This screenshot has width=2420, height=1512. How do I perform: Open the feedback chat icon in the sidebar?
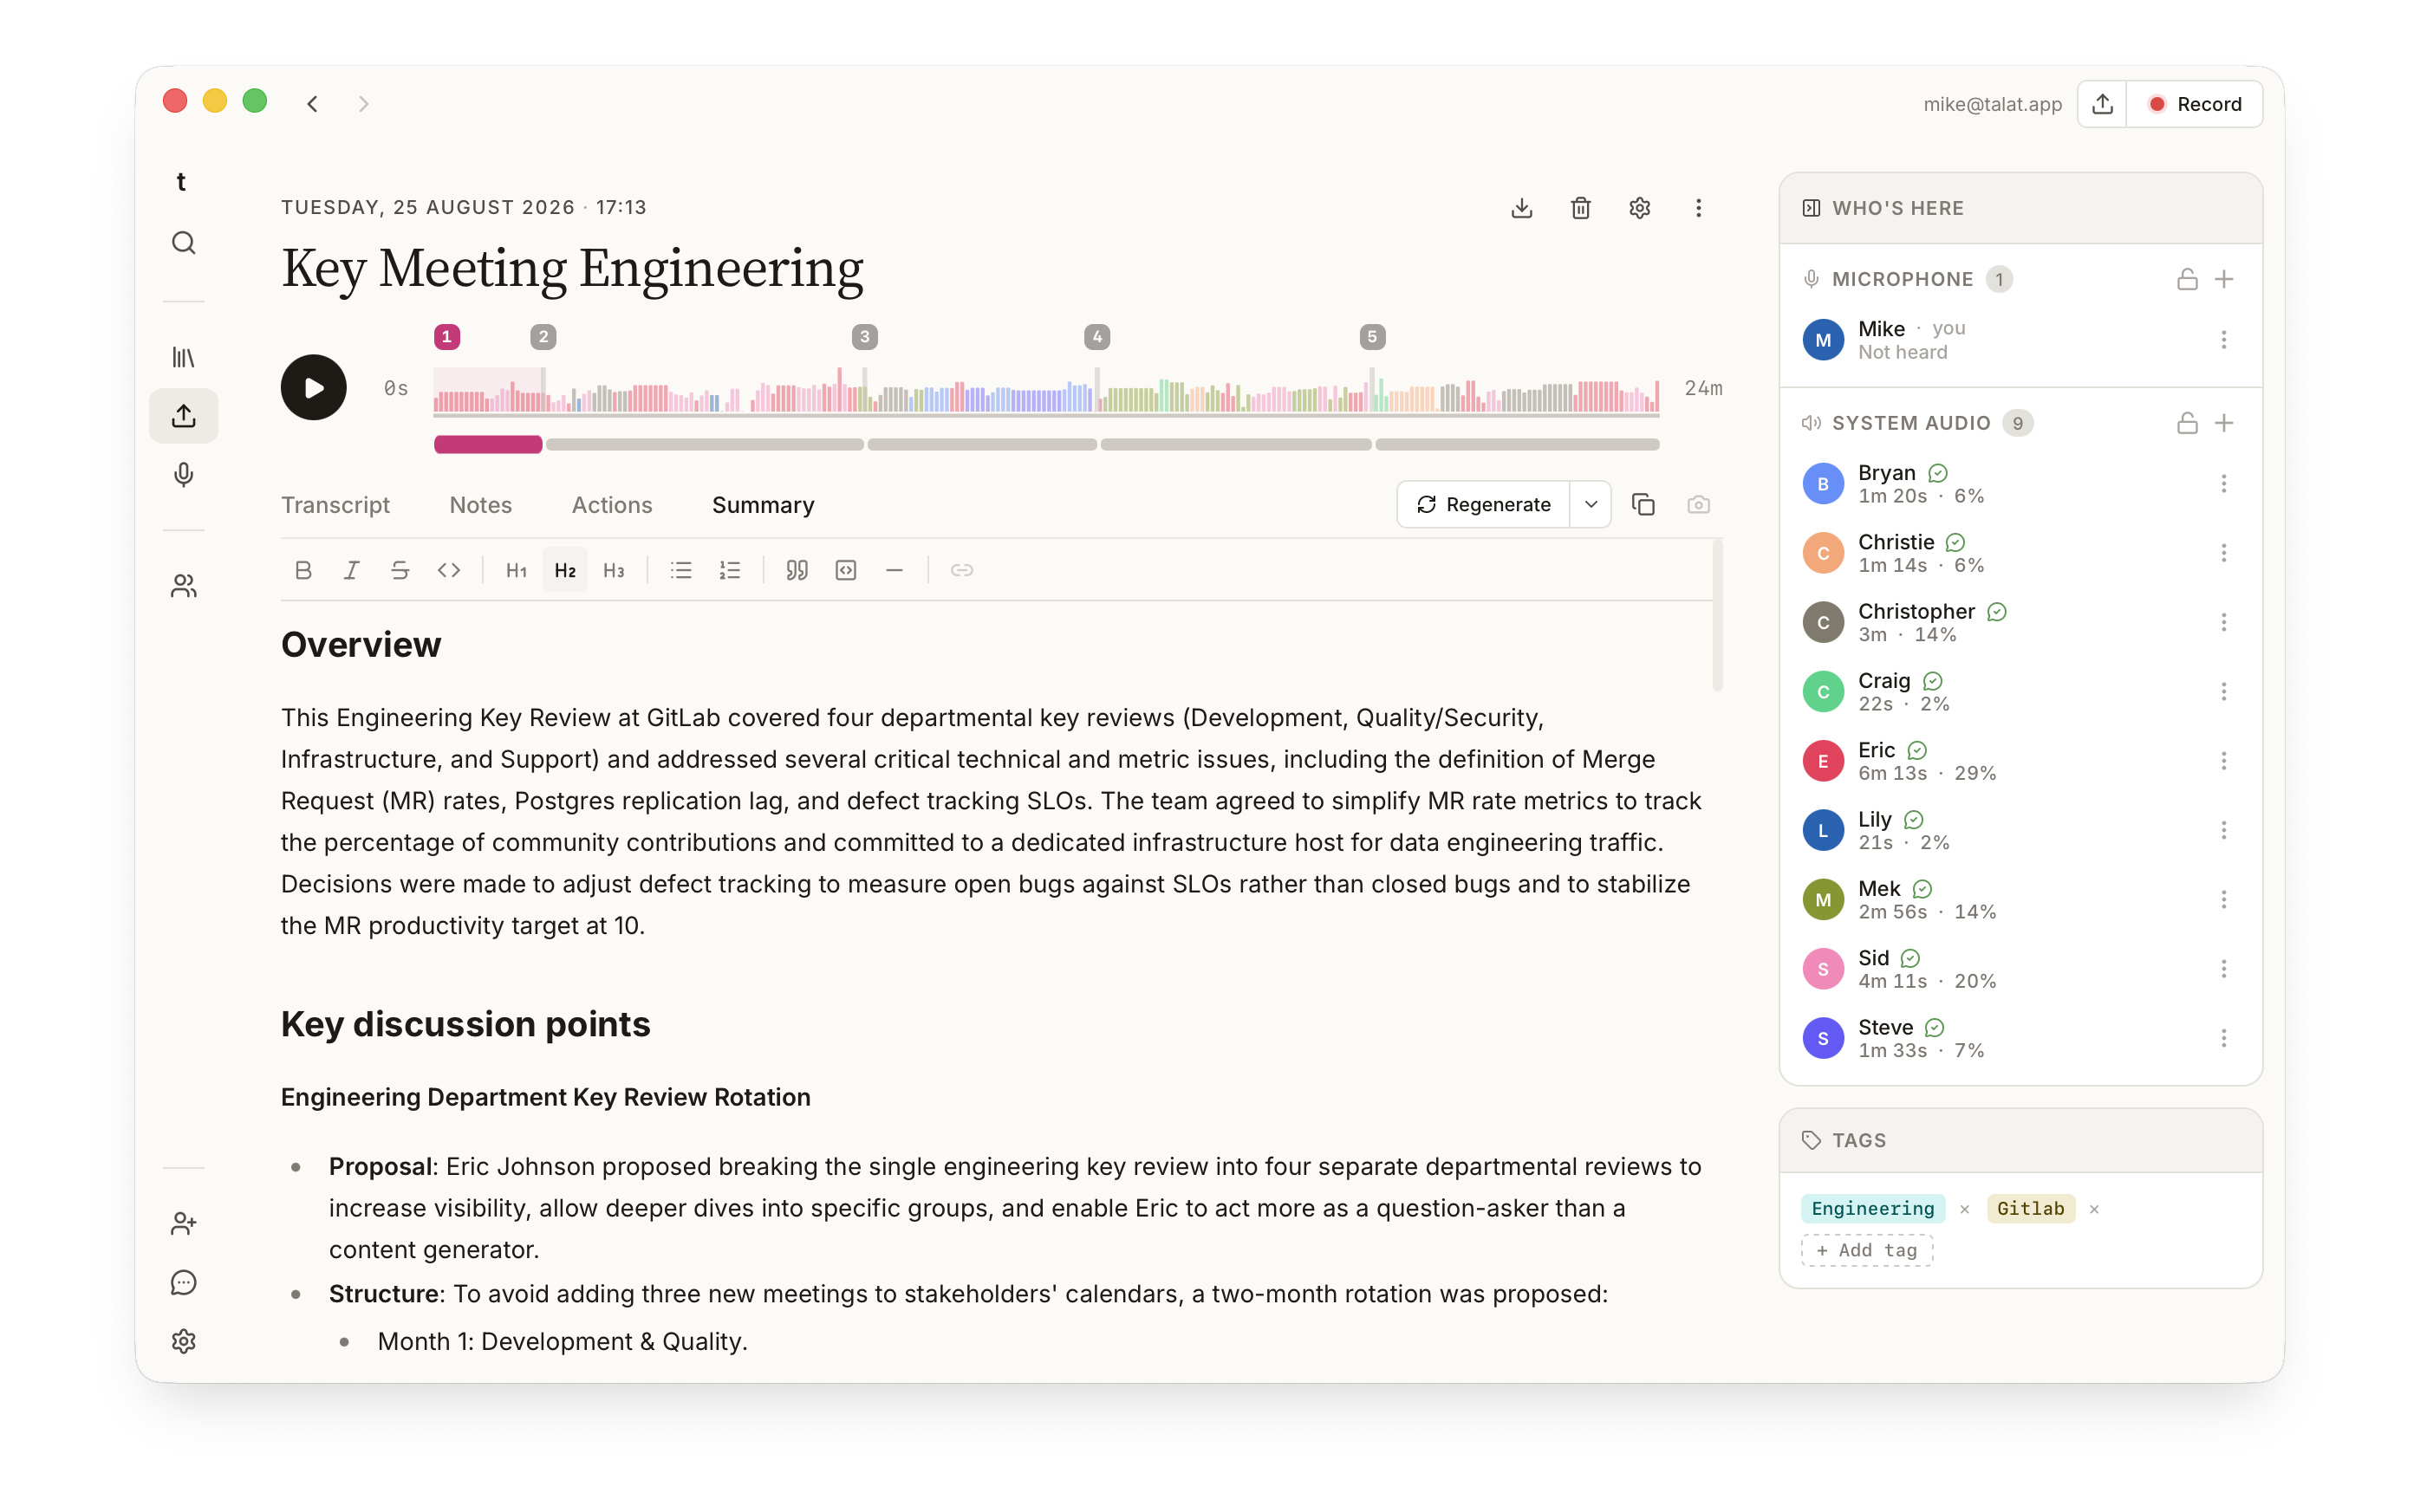tap(183, 1282)
